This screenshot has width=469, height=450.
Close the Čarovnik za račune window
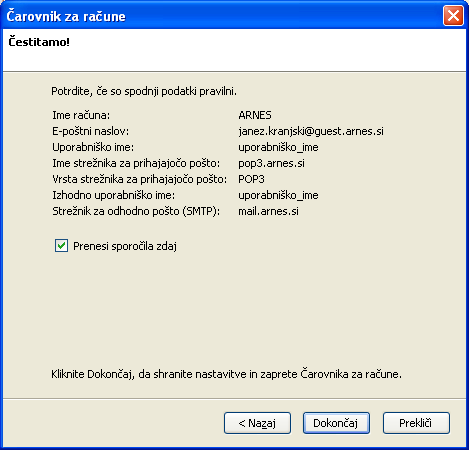click(453, 15)
